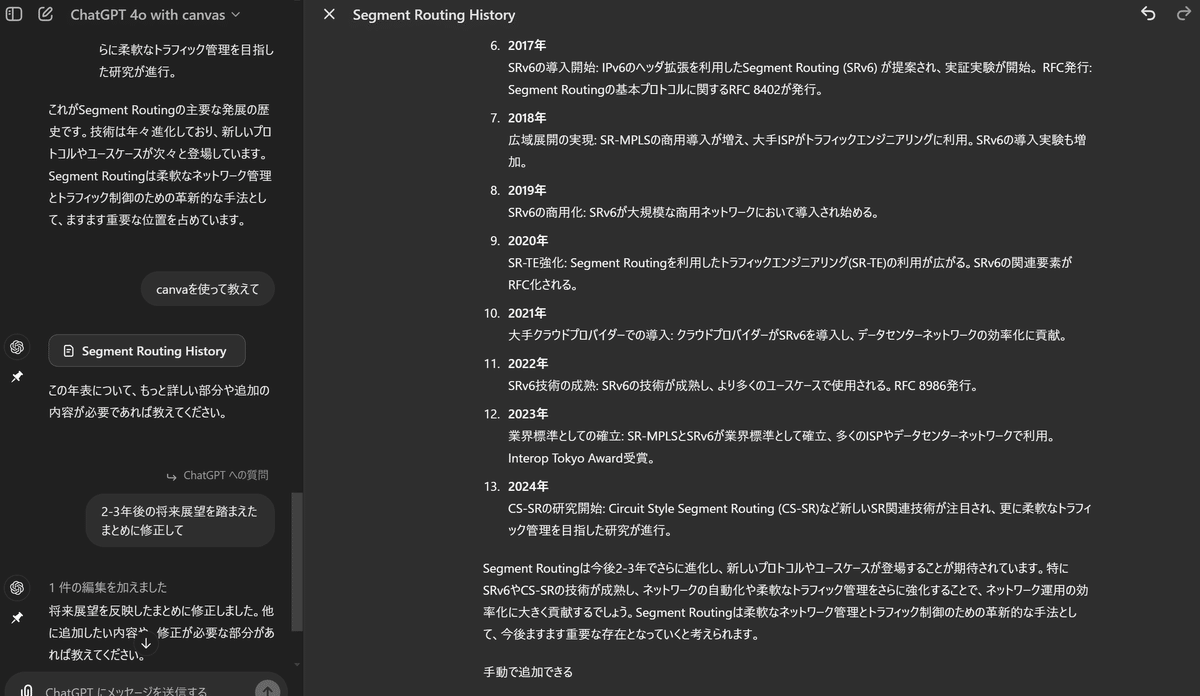This screenshot has width=1200, height=696.
Task: Click the concluding paragraph starting Segment Routingは今後2-3年
Action: 786,601
